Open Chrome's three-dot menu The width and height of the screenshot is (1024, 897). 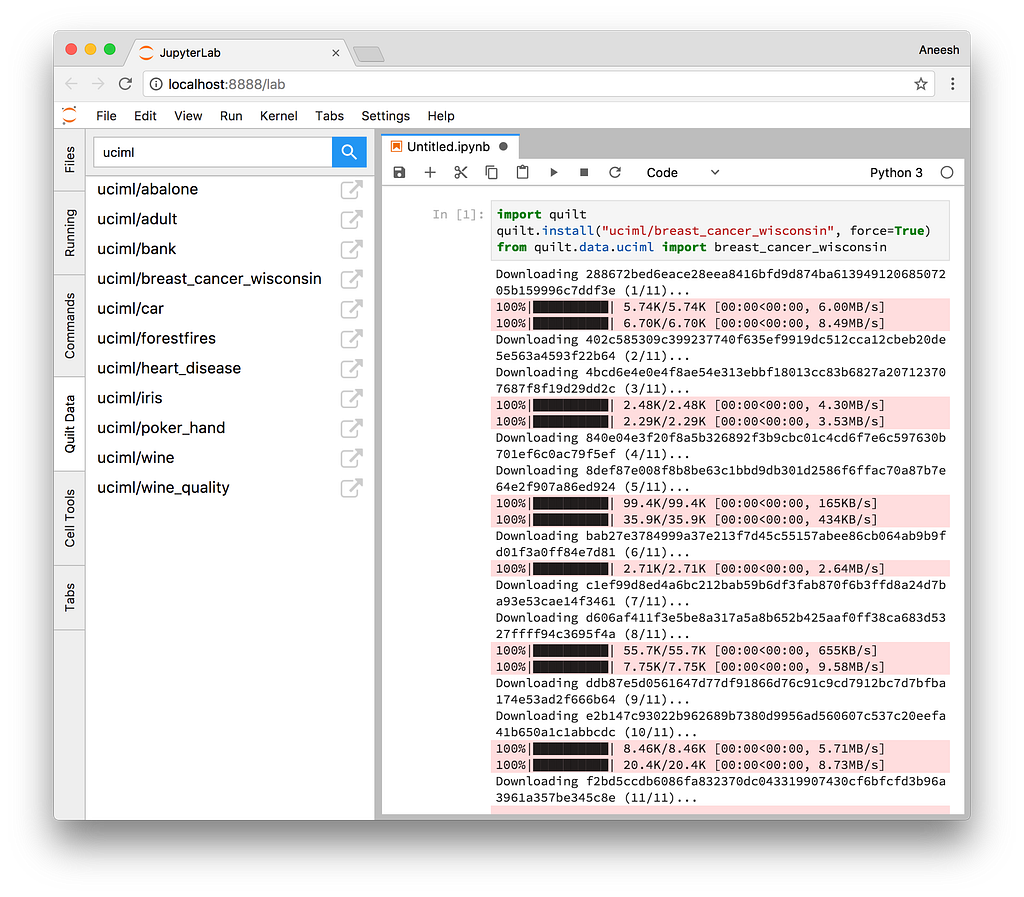953,84
